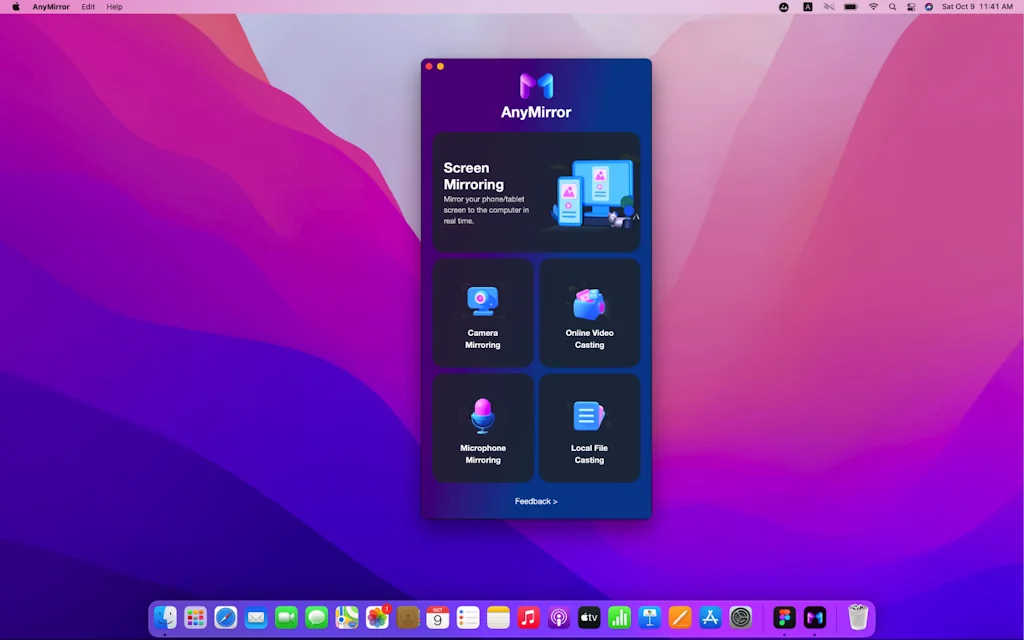The height and width of the screenshot is (640, 1024).
Task: Click the date and time display
Action: [977, 7]
